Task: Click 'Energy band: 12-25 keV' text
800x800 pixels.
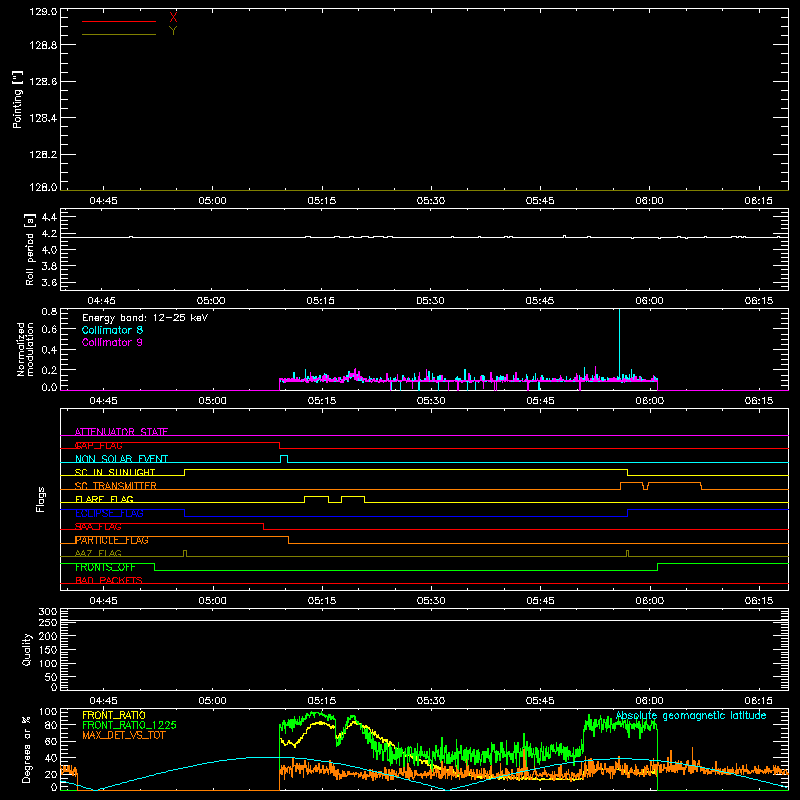Action: (x=145, y=318)
